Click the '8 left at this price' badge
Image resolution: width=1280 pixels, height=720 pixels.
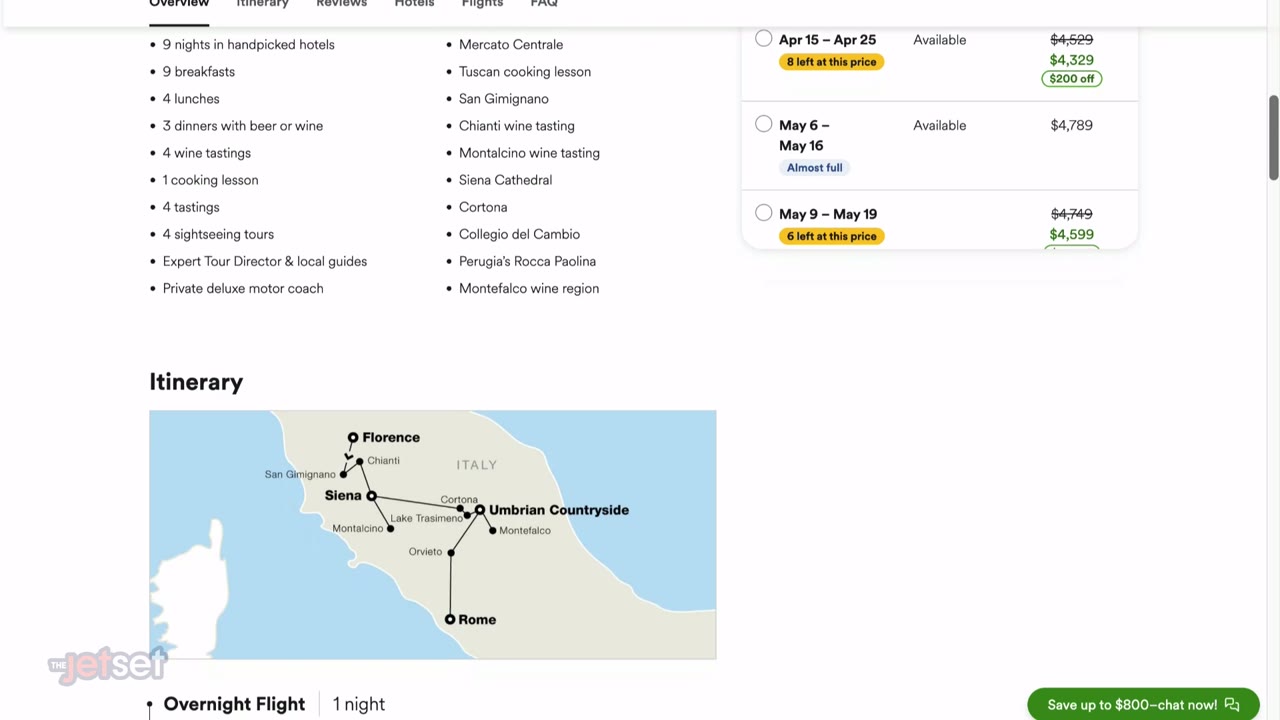coord(831,62)
